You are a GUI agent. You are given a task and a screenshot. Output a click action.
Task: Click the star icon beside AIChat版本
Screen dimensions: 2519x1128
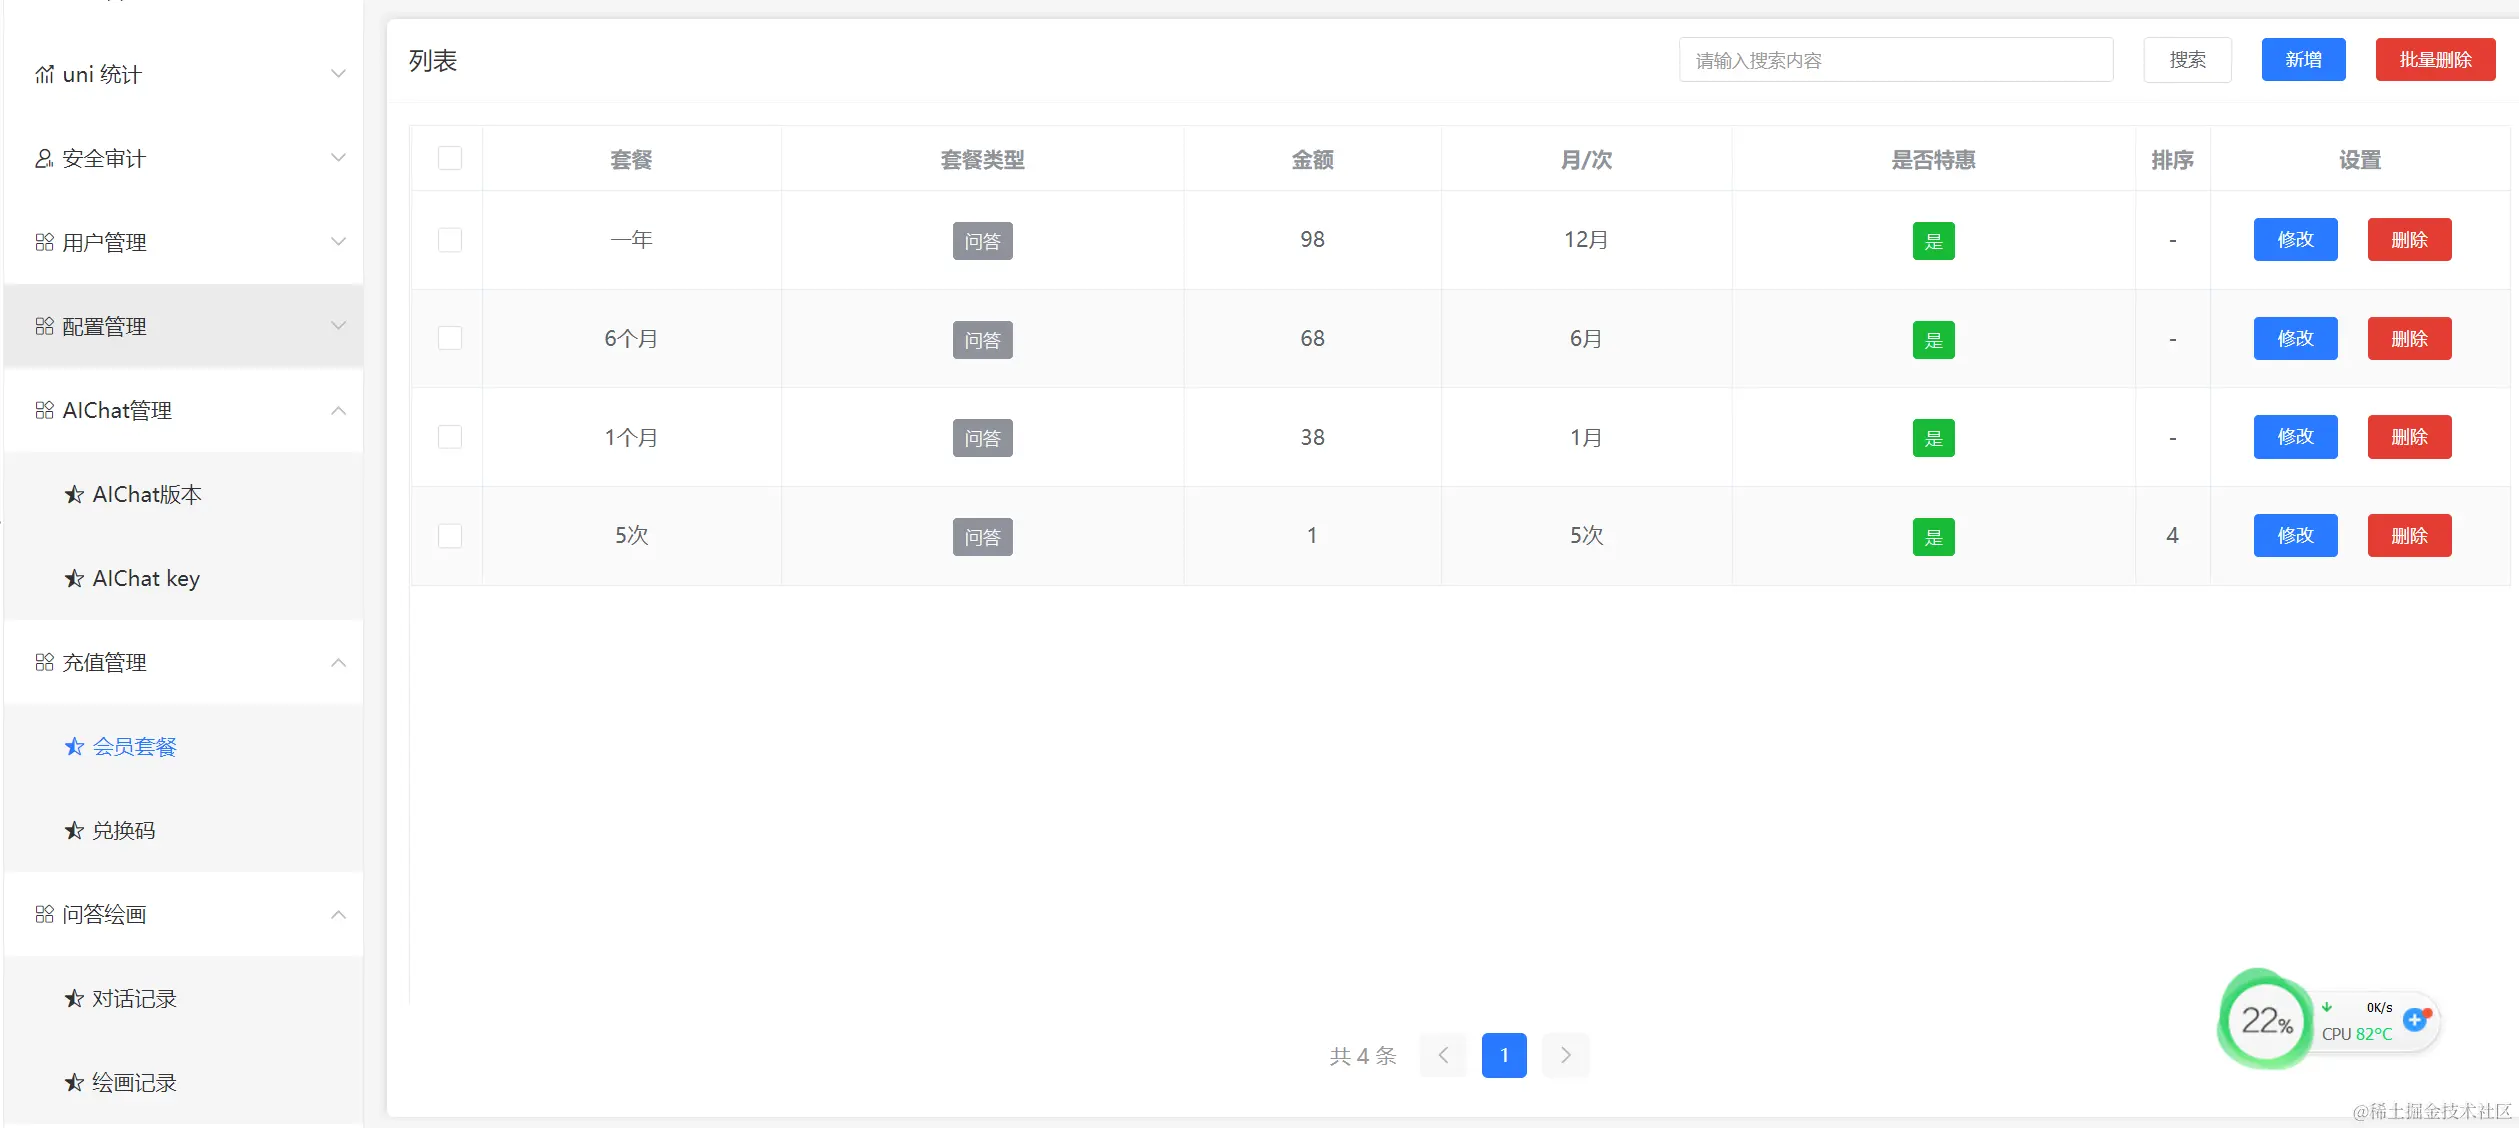(x=74, y=495)
